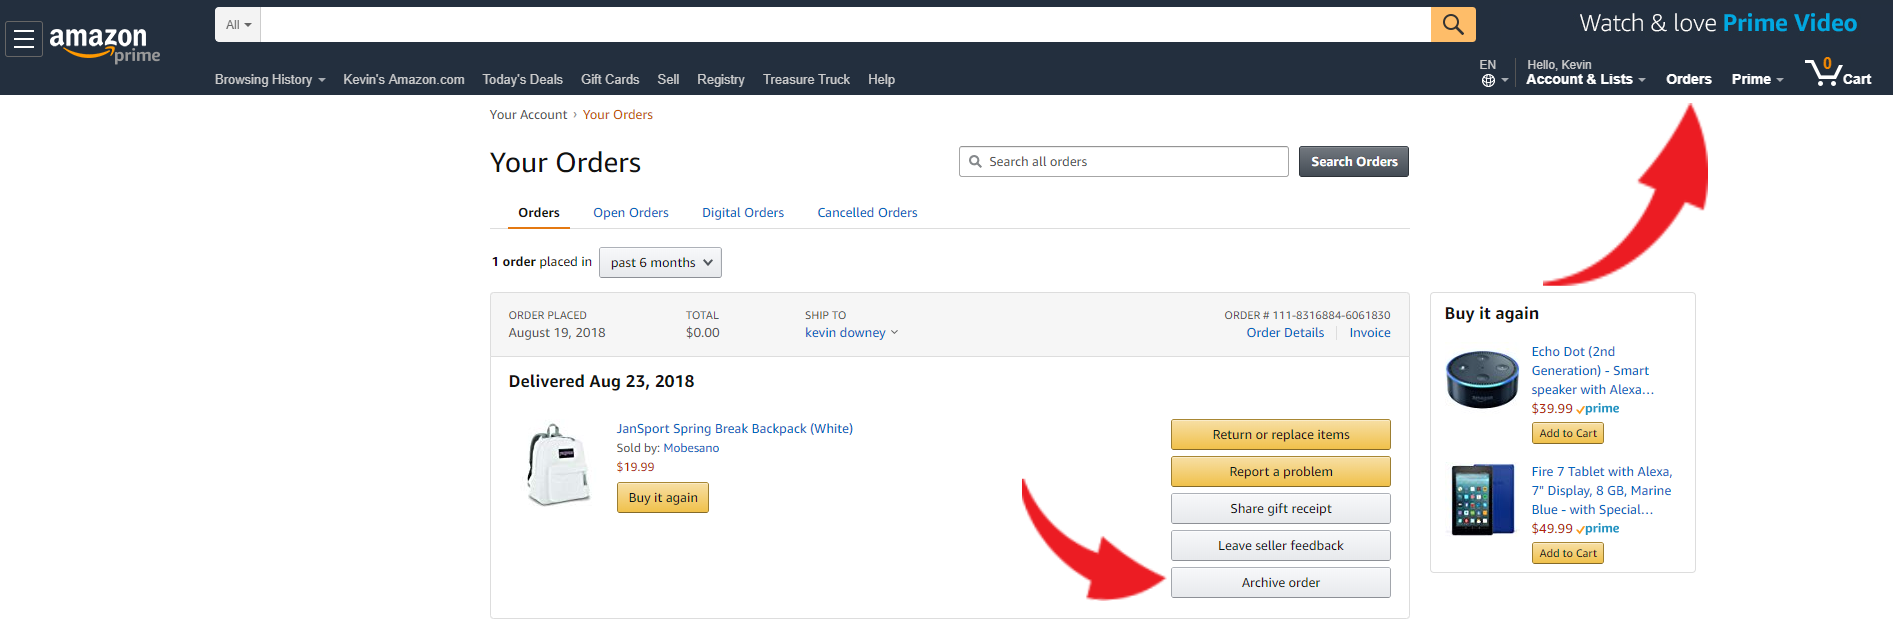The height and width of the screenshot is (644, 1893).
Task: Open the Treasure Truck page
Action: [806, 79]
